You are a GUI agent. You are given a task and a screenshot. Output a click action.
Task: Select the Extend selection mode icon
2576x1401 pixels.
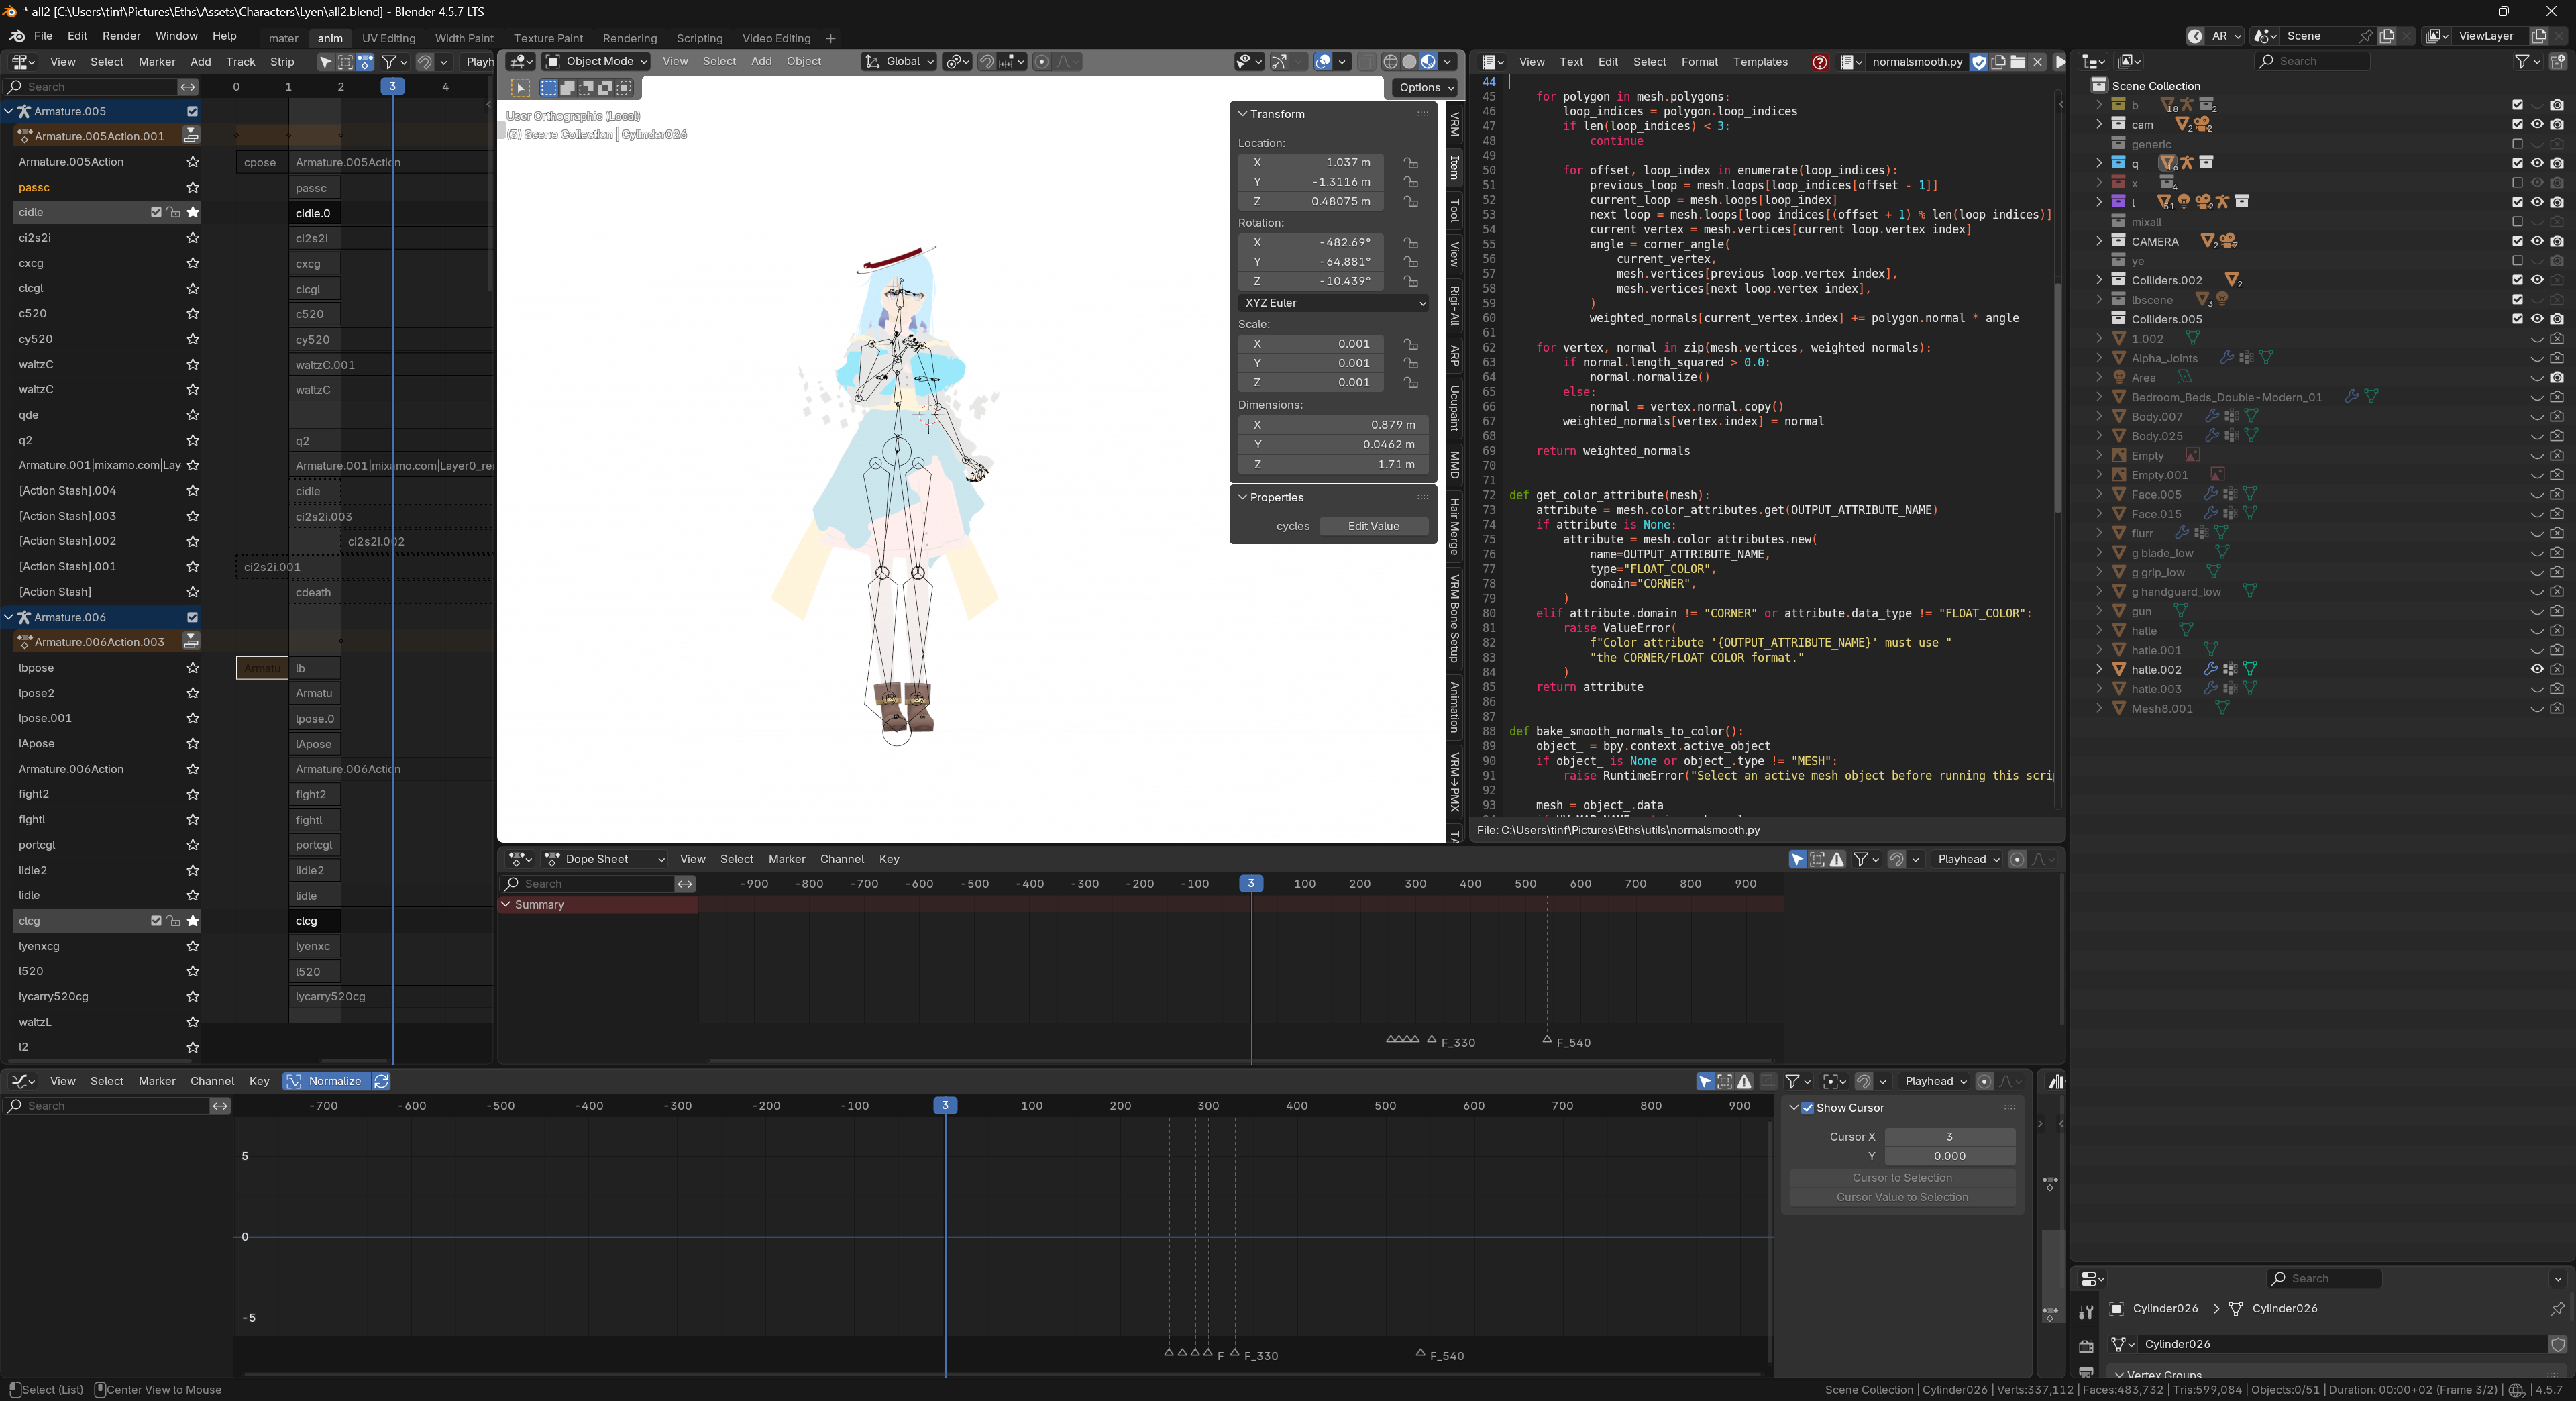pyautogui.click(x=568, y=88)
